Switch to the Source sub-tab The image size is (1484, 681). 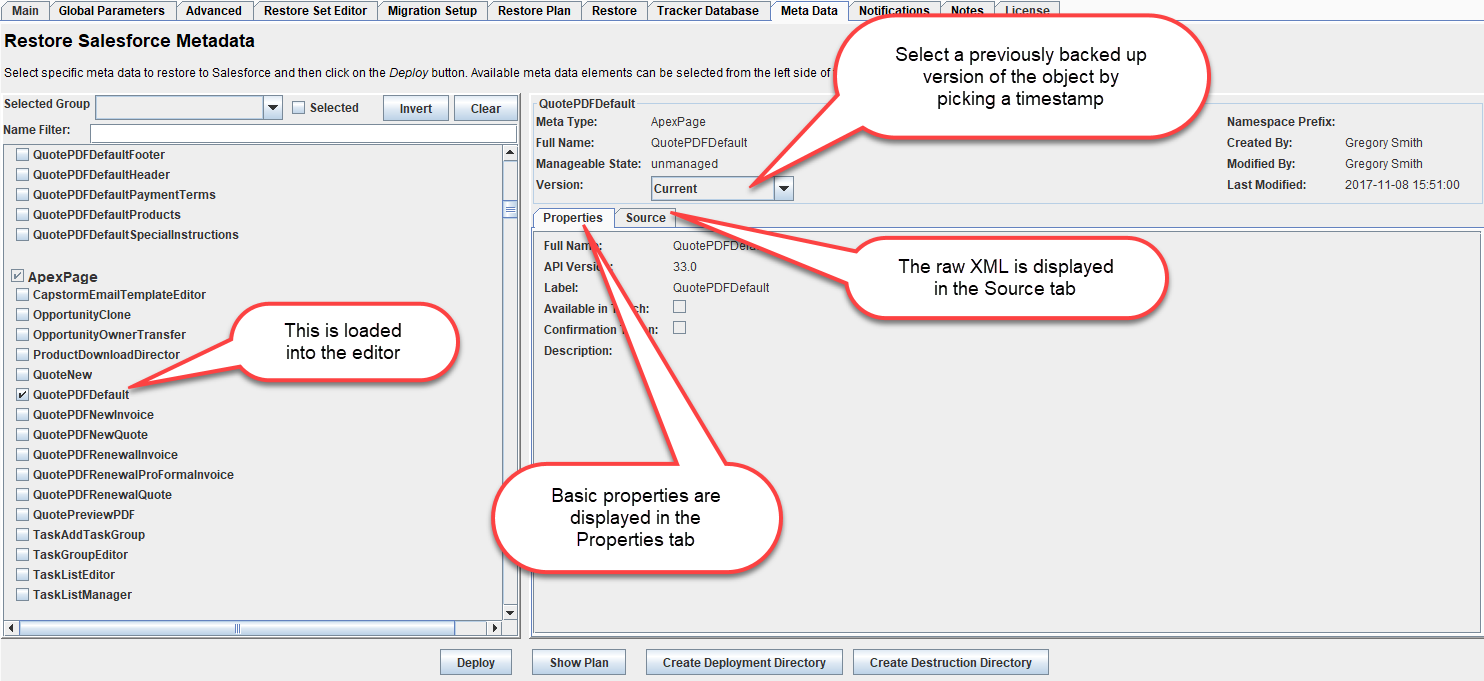(645, 218)
